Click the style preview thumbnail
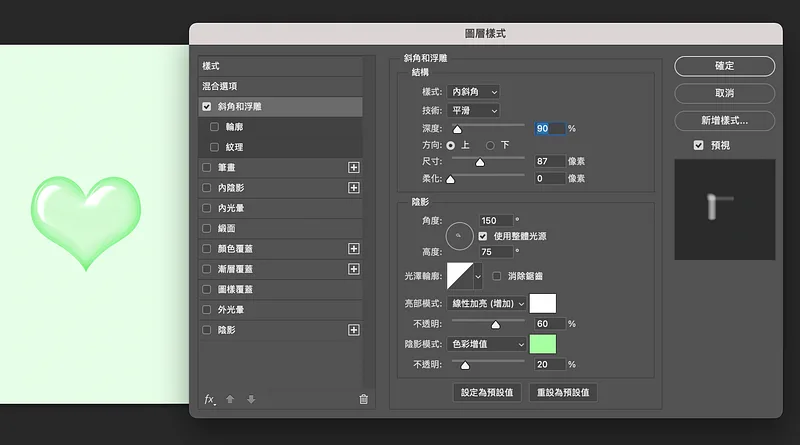800x445 pixels. pyautogui.click(x=724, y=209)
